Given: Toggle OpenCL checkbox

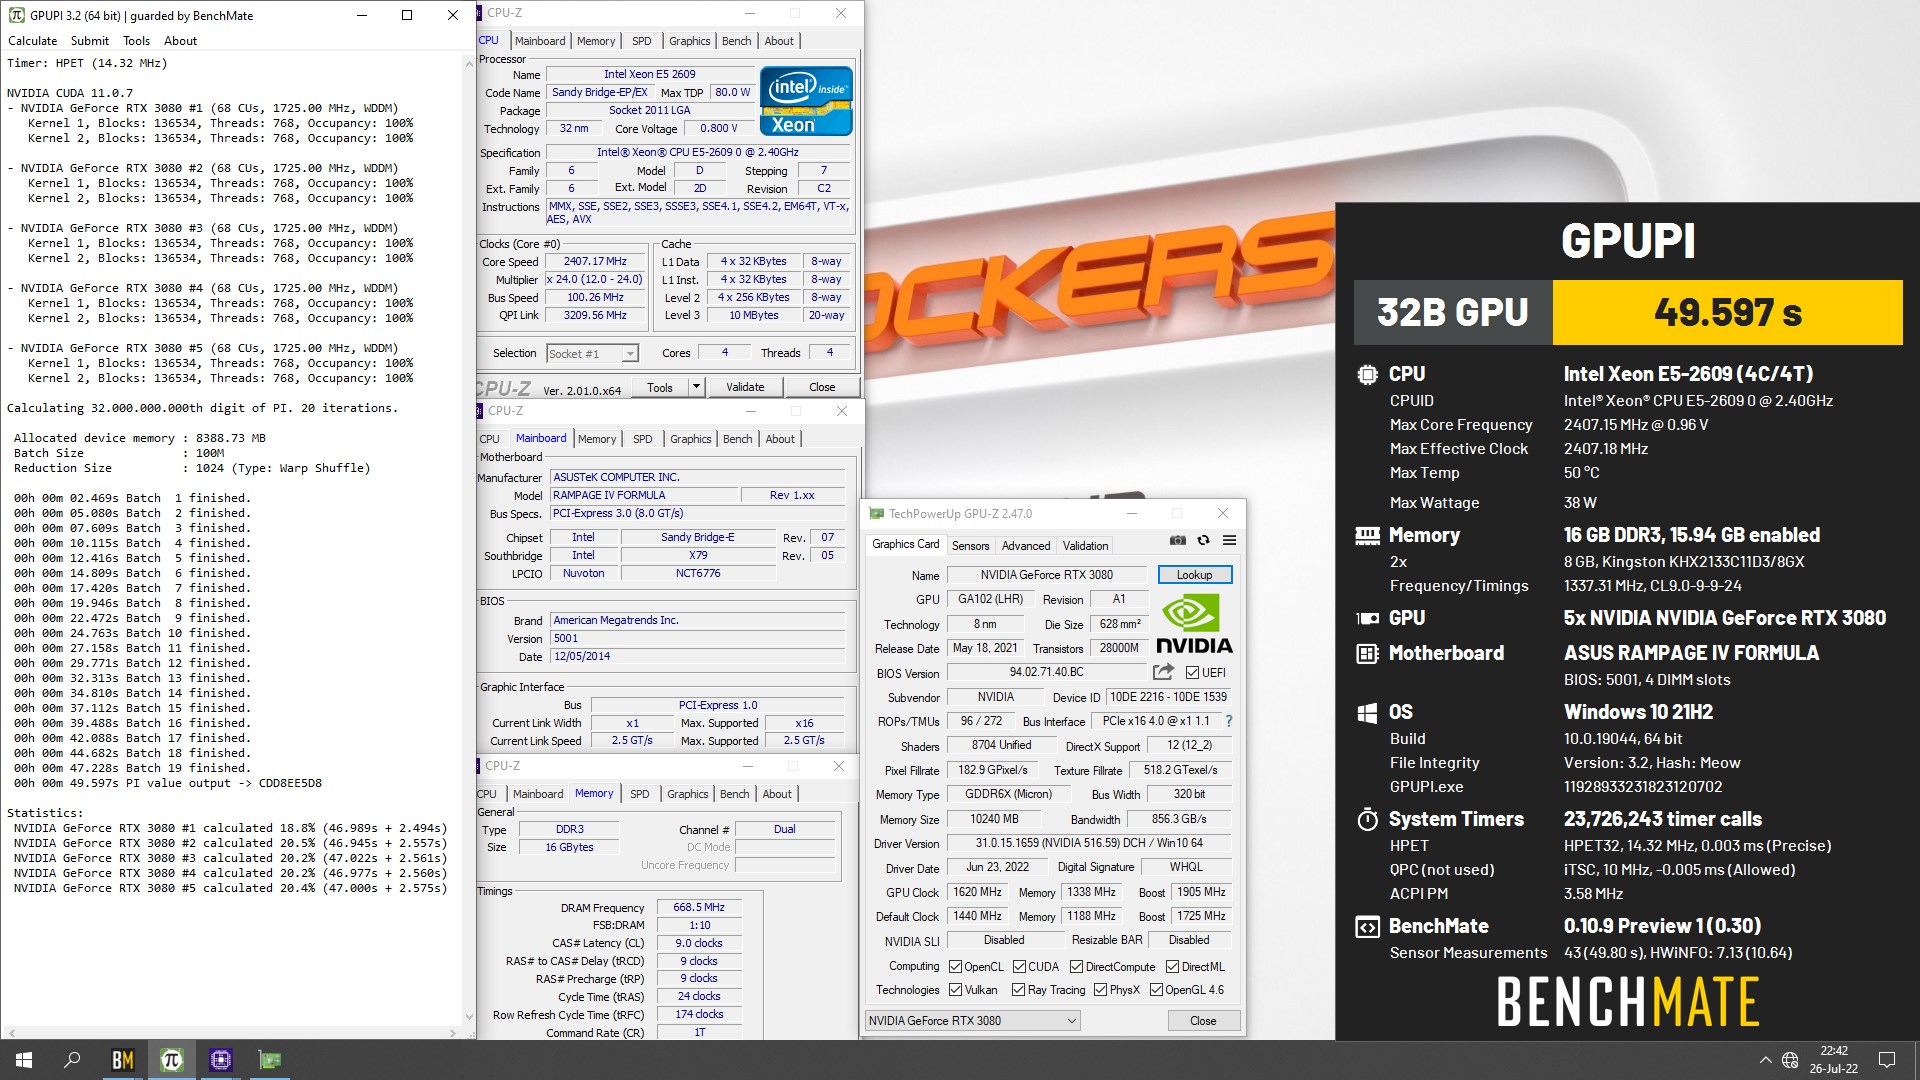Looking at the screenshot, I should 955,967.
